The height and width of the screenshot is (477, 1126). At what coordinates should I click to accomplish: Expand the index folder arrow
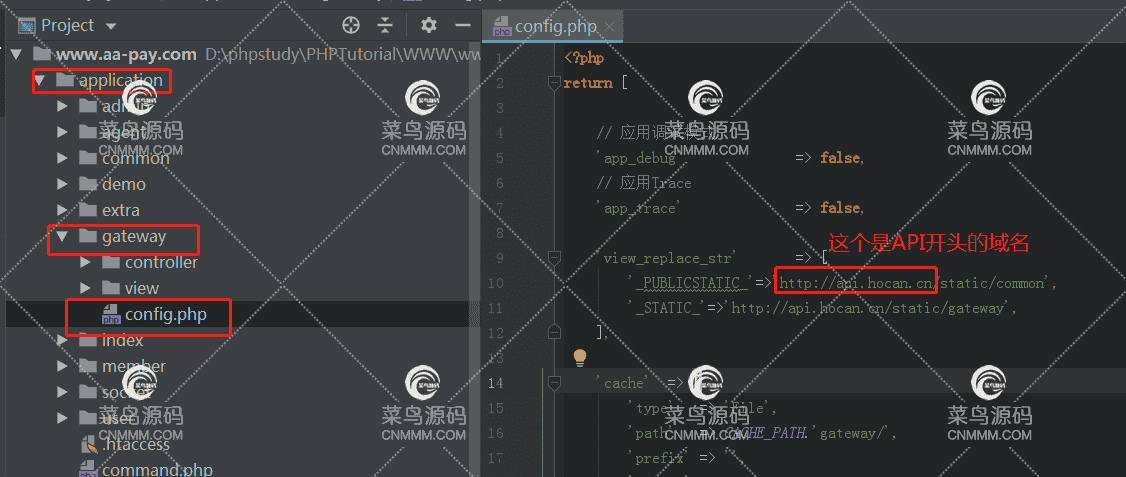[62, 340]
